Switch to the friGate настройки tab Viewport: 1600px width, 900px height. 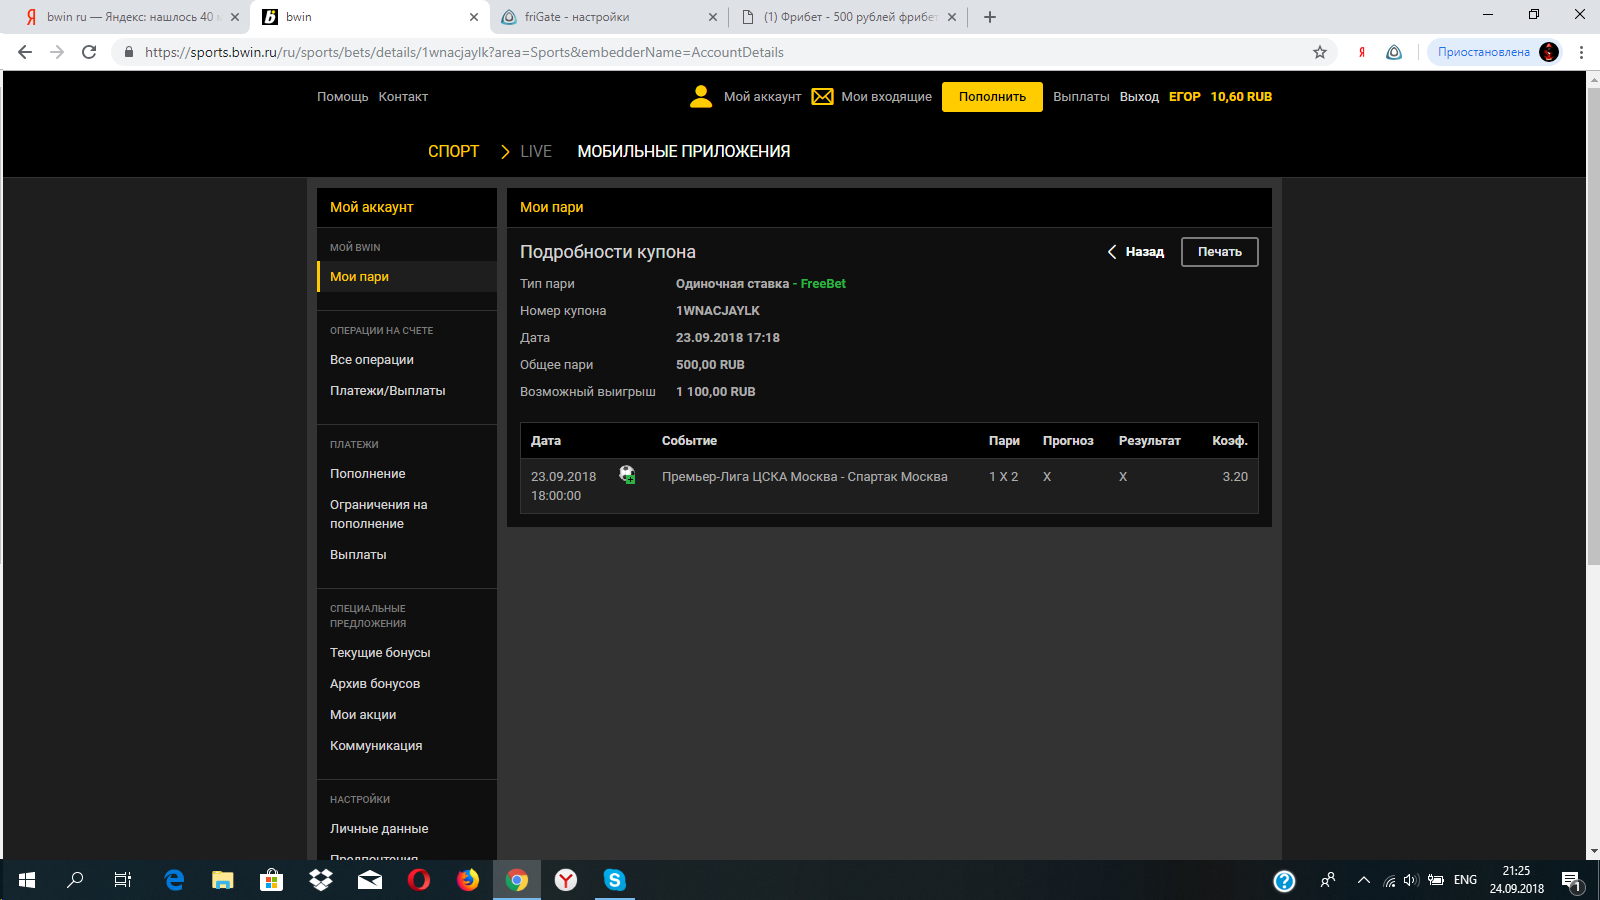pos(610,17)
